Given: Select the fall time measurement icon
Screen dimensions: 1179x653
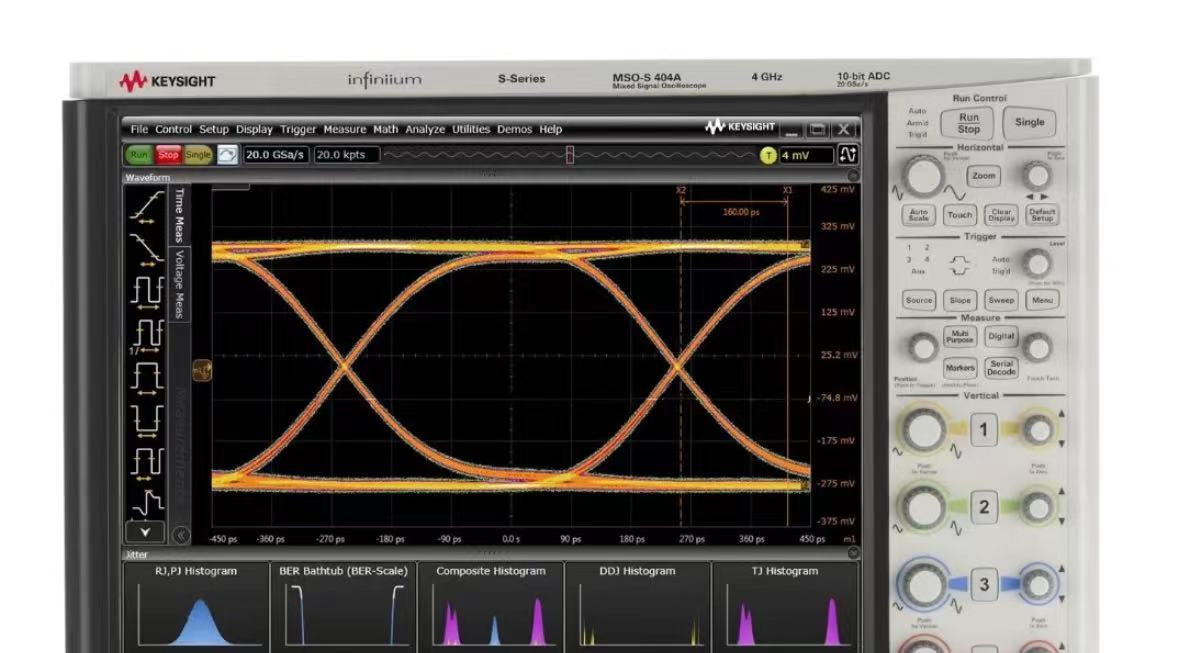Looking at the screenshot, I should pos(147,249).
